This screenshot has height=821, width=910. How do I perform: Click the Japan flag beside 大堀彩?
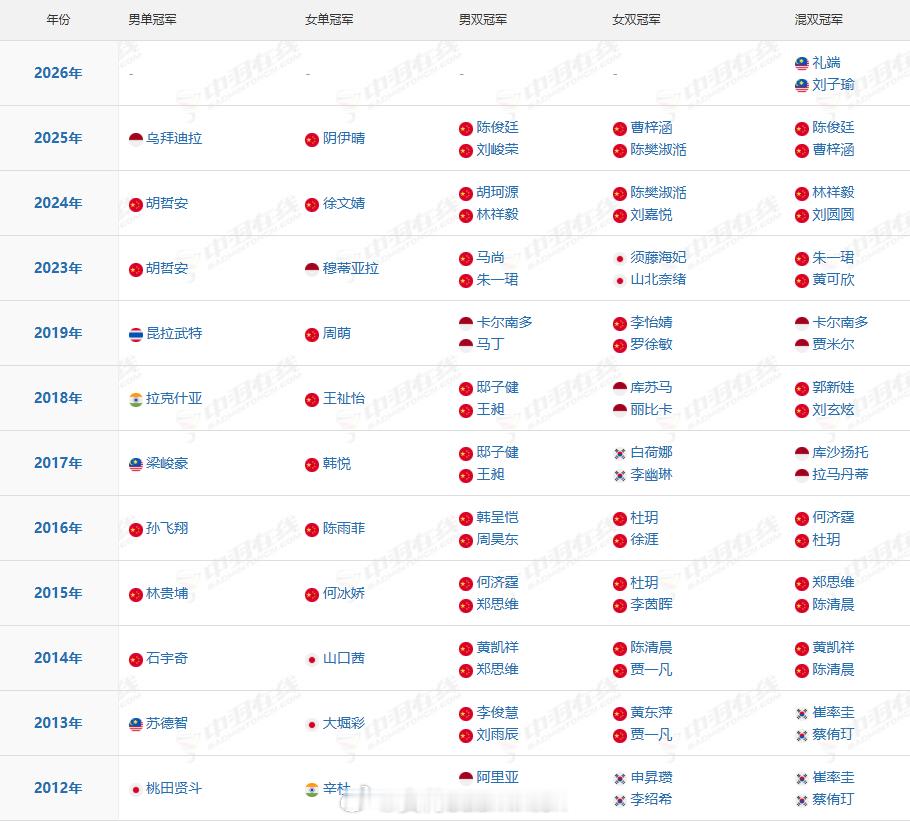[312, 724]
